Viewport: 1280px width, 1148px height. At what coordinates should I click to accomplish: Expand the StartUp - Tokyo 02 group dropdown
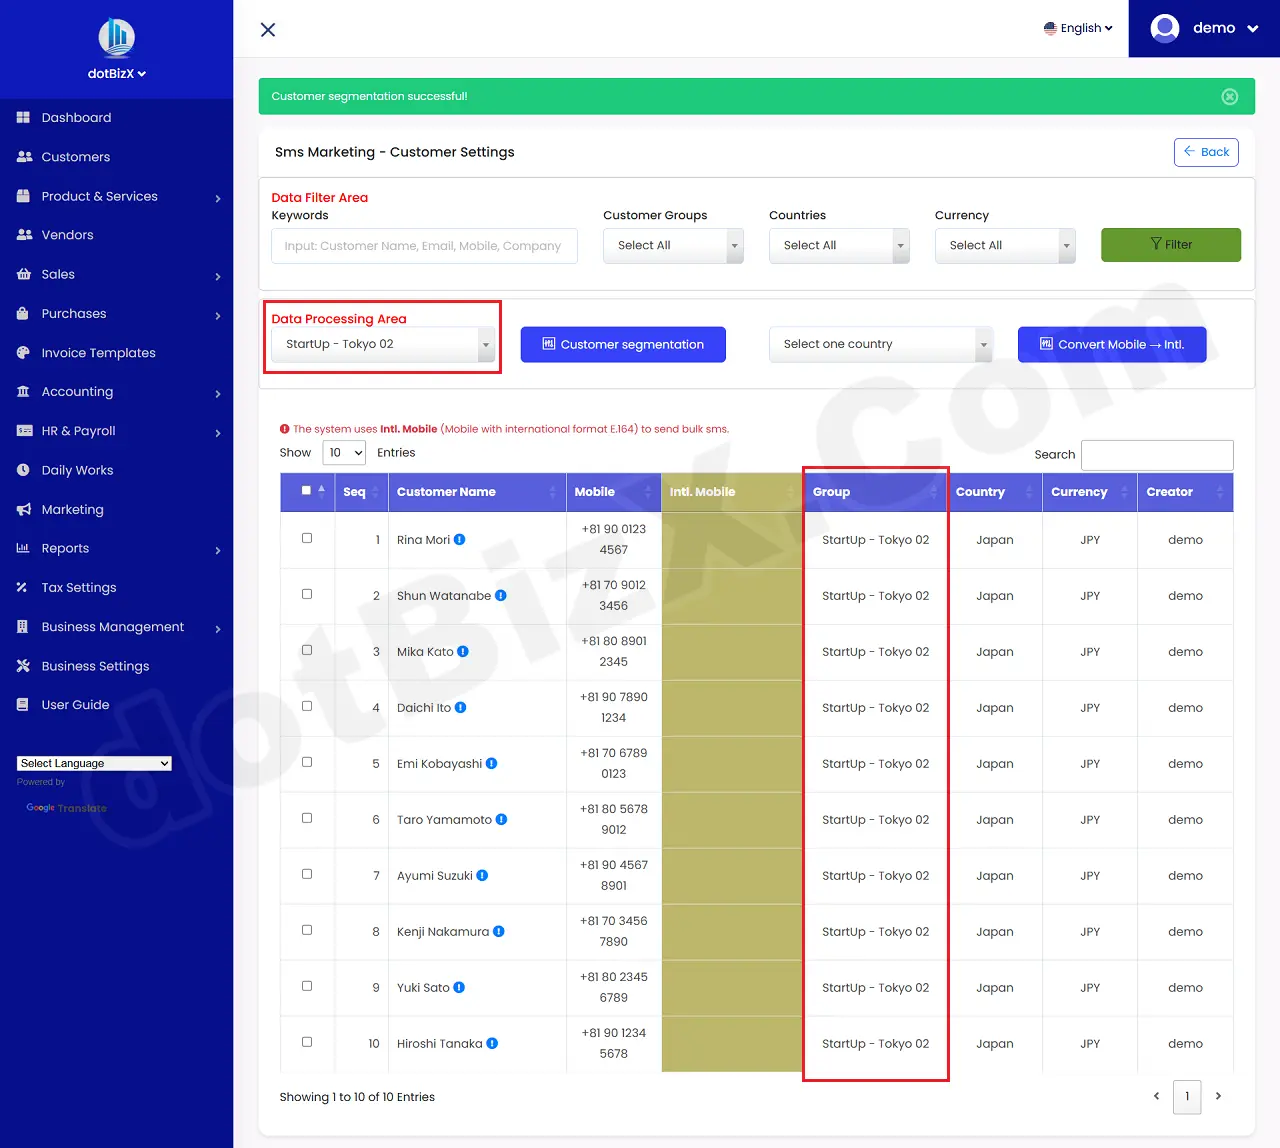tap(383, 345)
